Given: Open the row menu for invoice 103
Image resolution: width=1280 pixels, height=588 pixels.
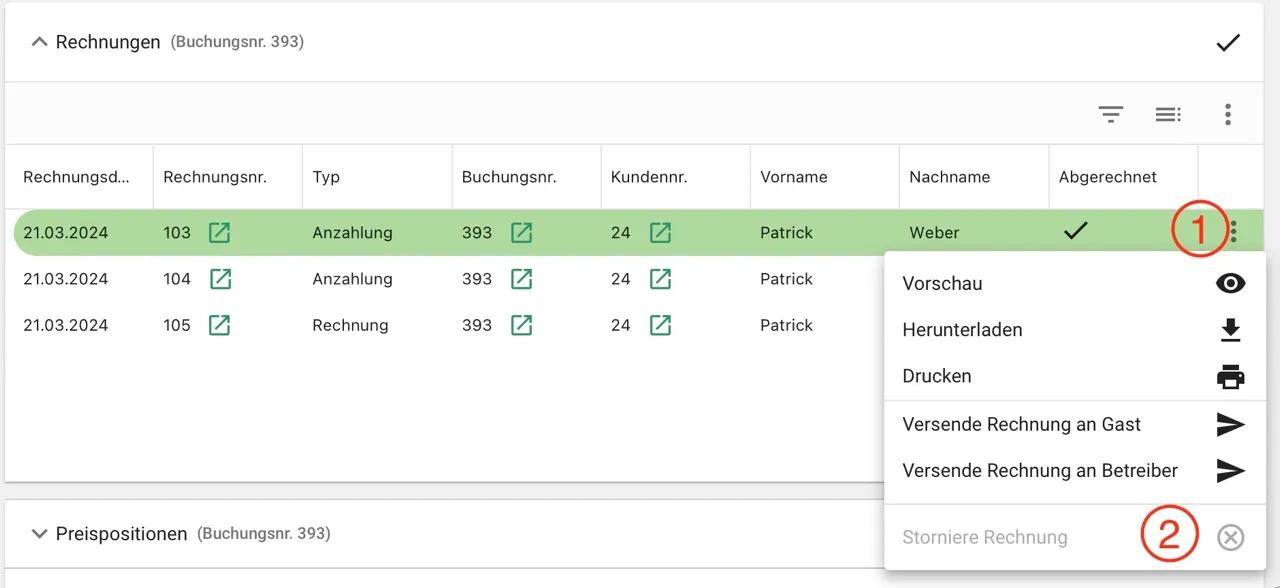Looking at the screenshot, I should coord(1234,232).
